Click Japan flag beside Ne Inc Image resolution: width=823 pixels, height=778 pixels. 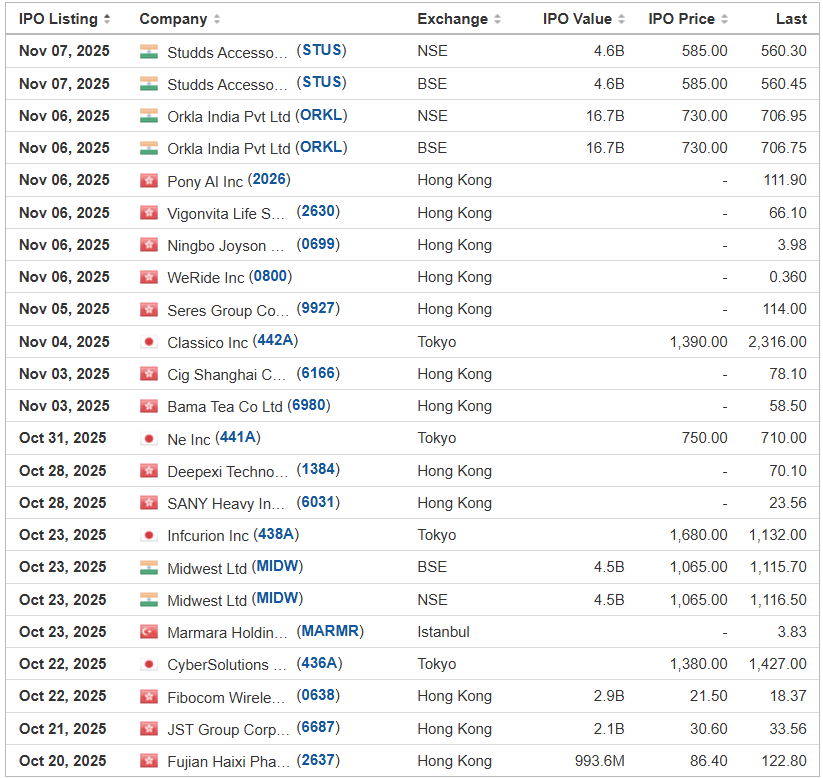point(149,439)
